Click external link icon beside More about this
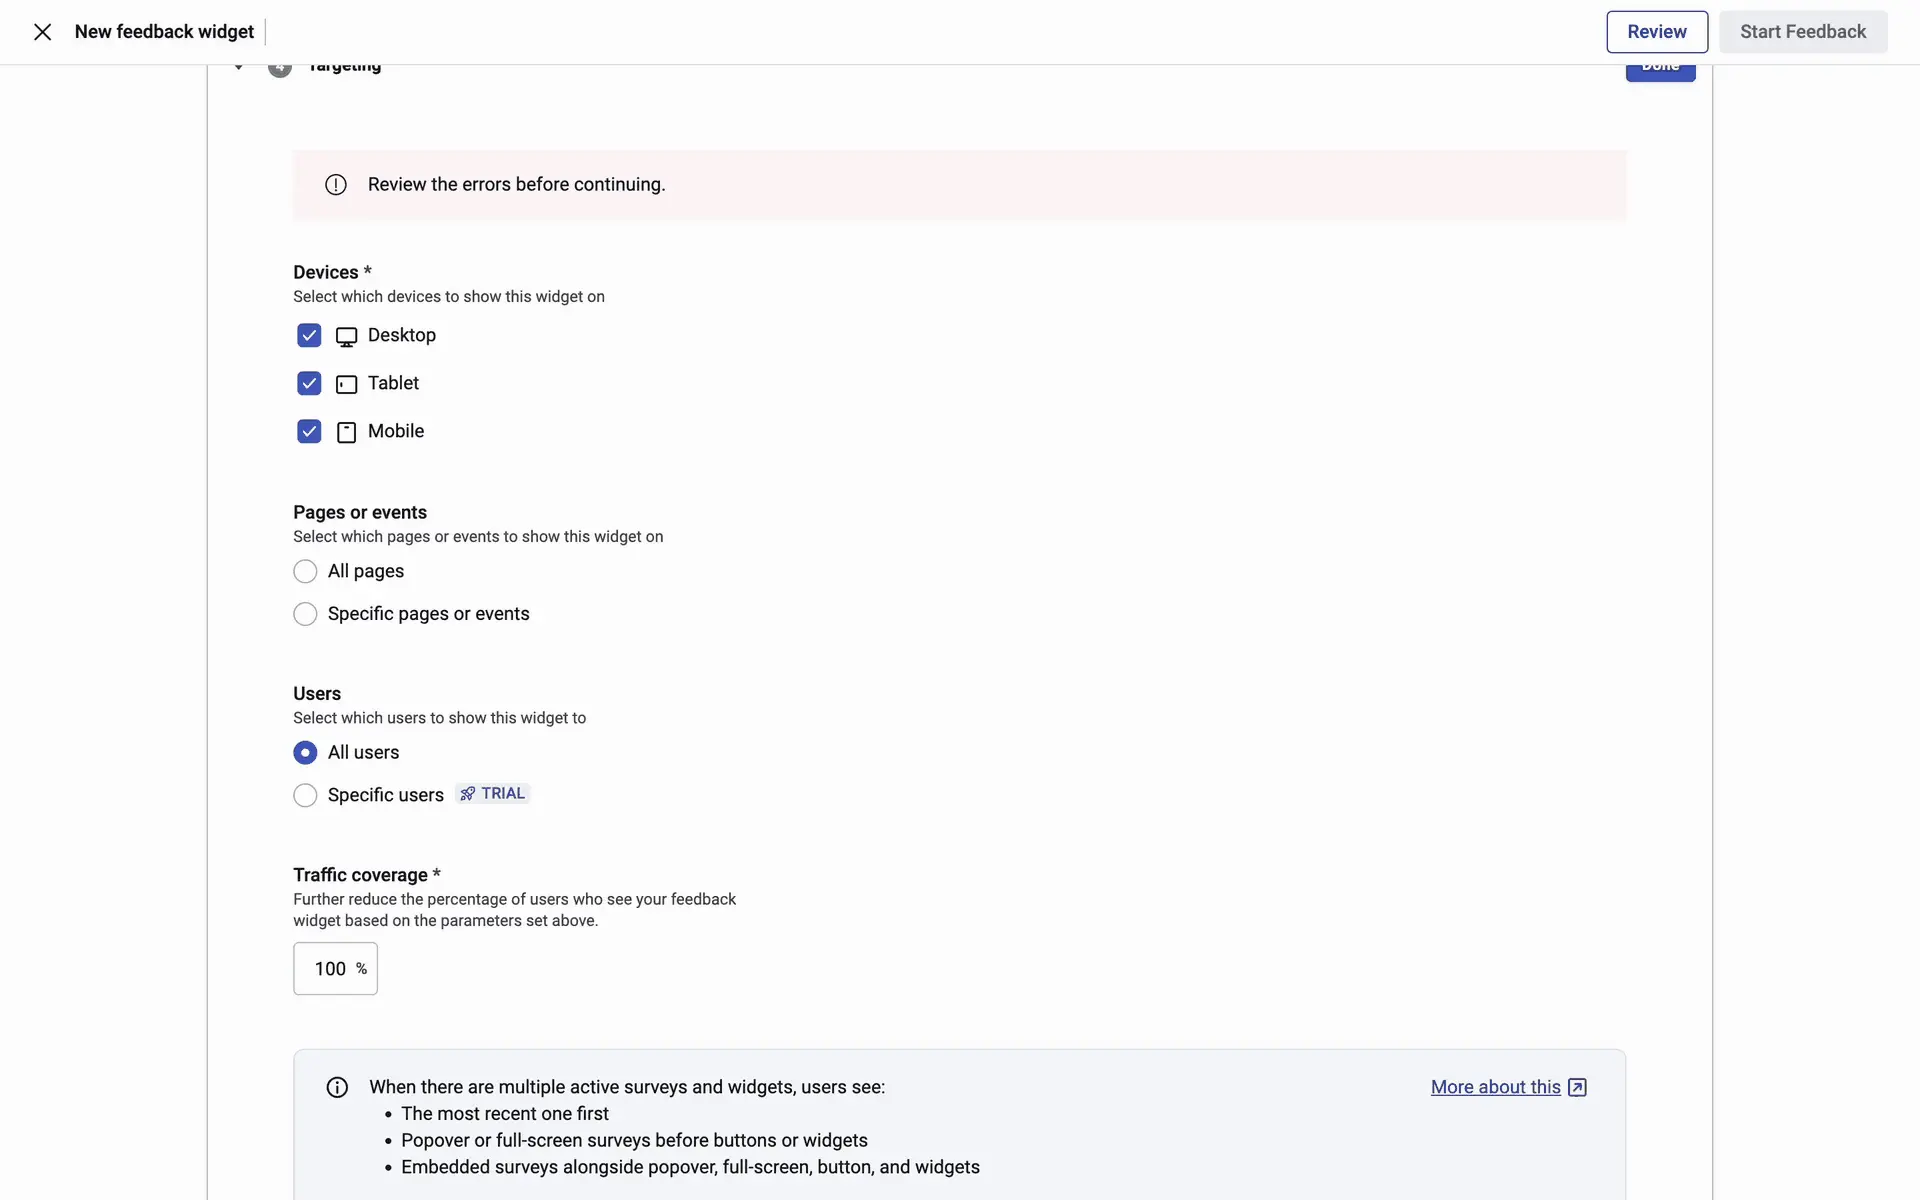This screenshot has height=1200, width=1920. pyautogui.click(x=1577, y=1088)
